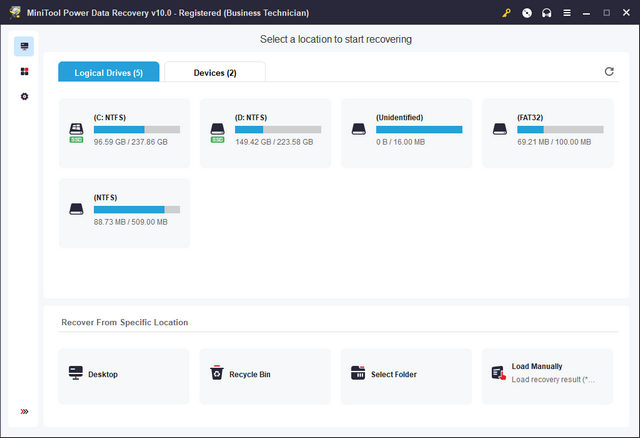Switch to the Logical Drives tab

tap(108, 73)
